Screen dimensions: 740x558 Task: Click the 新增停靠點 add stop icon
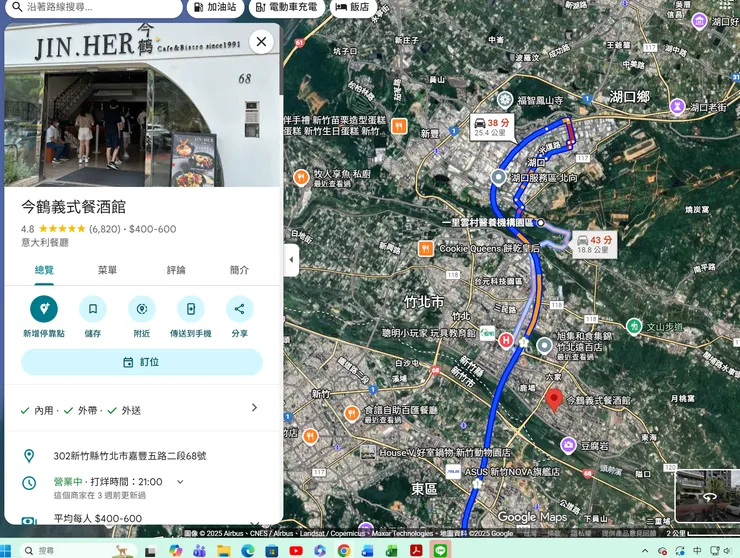[x=44, y=309]
